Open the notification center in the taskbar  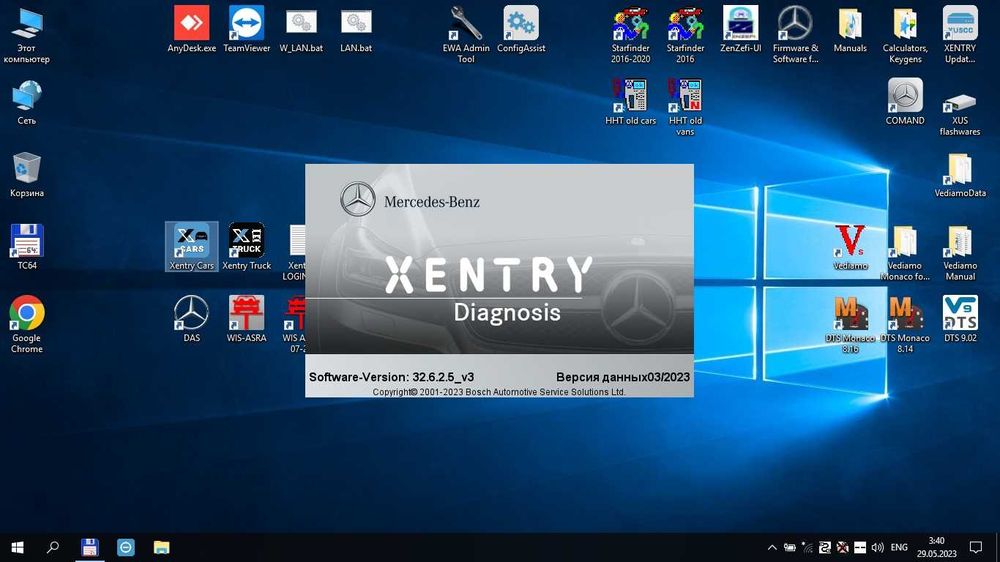point(976,547)
